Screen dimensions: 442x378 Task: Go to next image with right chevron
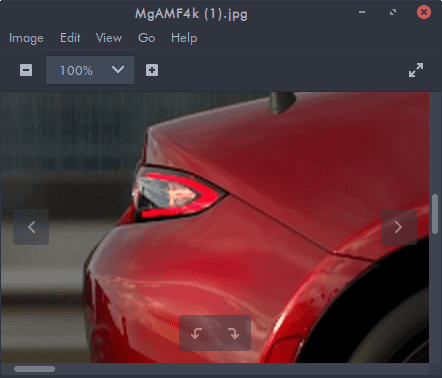point(399,227)
